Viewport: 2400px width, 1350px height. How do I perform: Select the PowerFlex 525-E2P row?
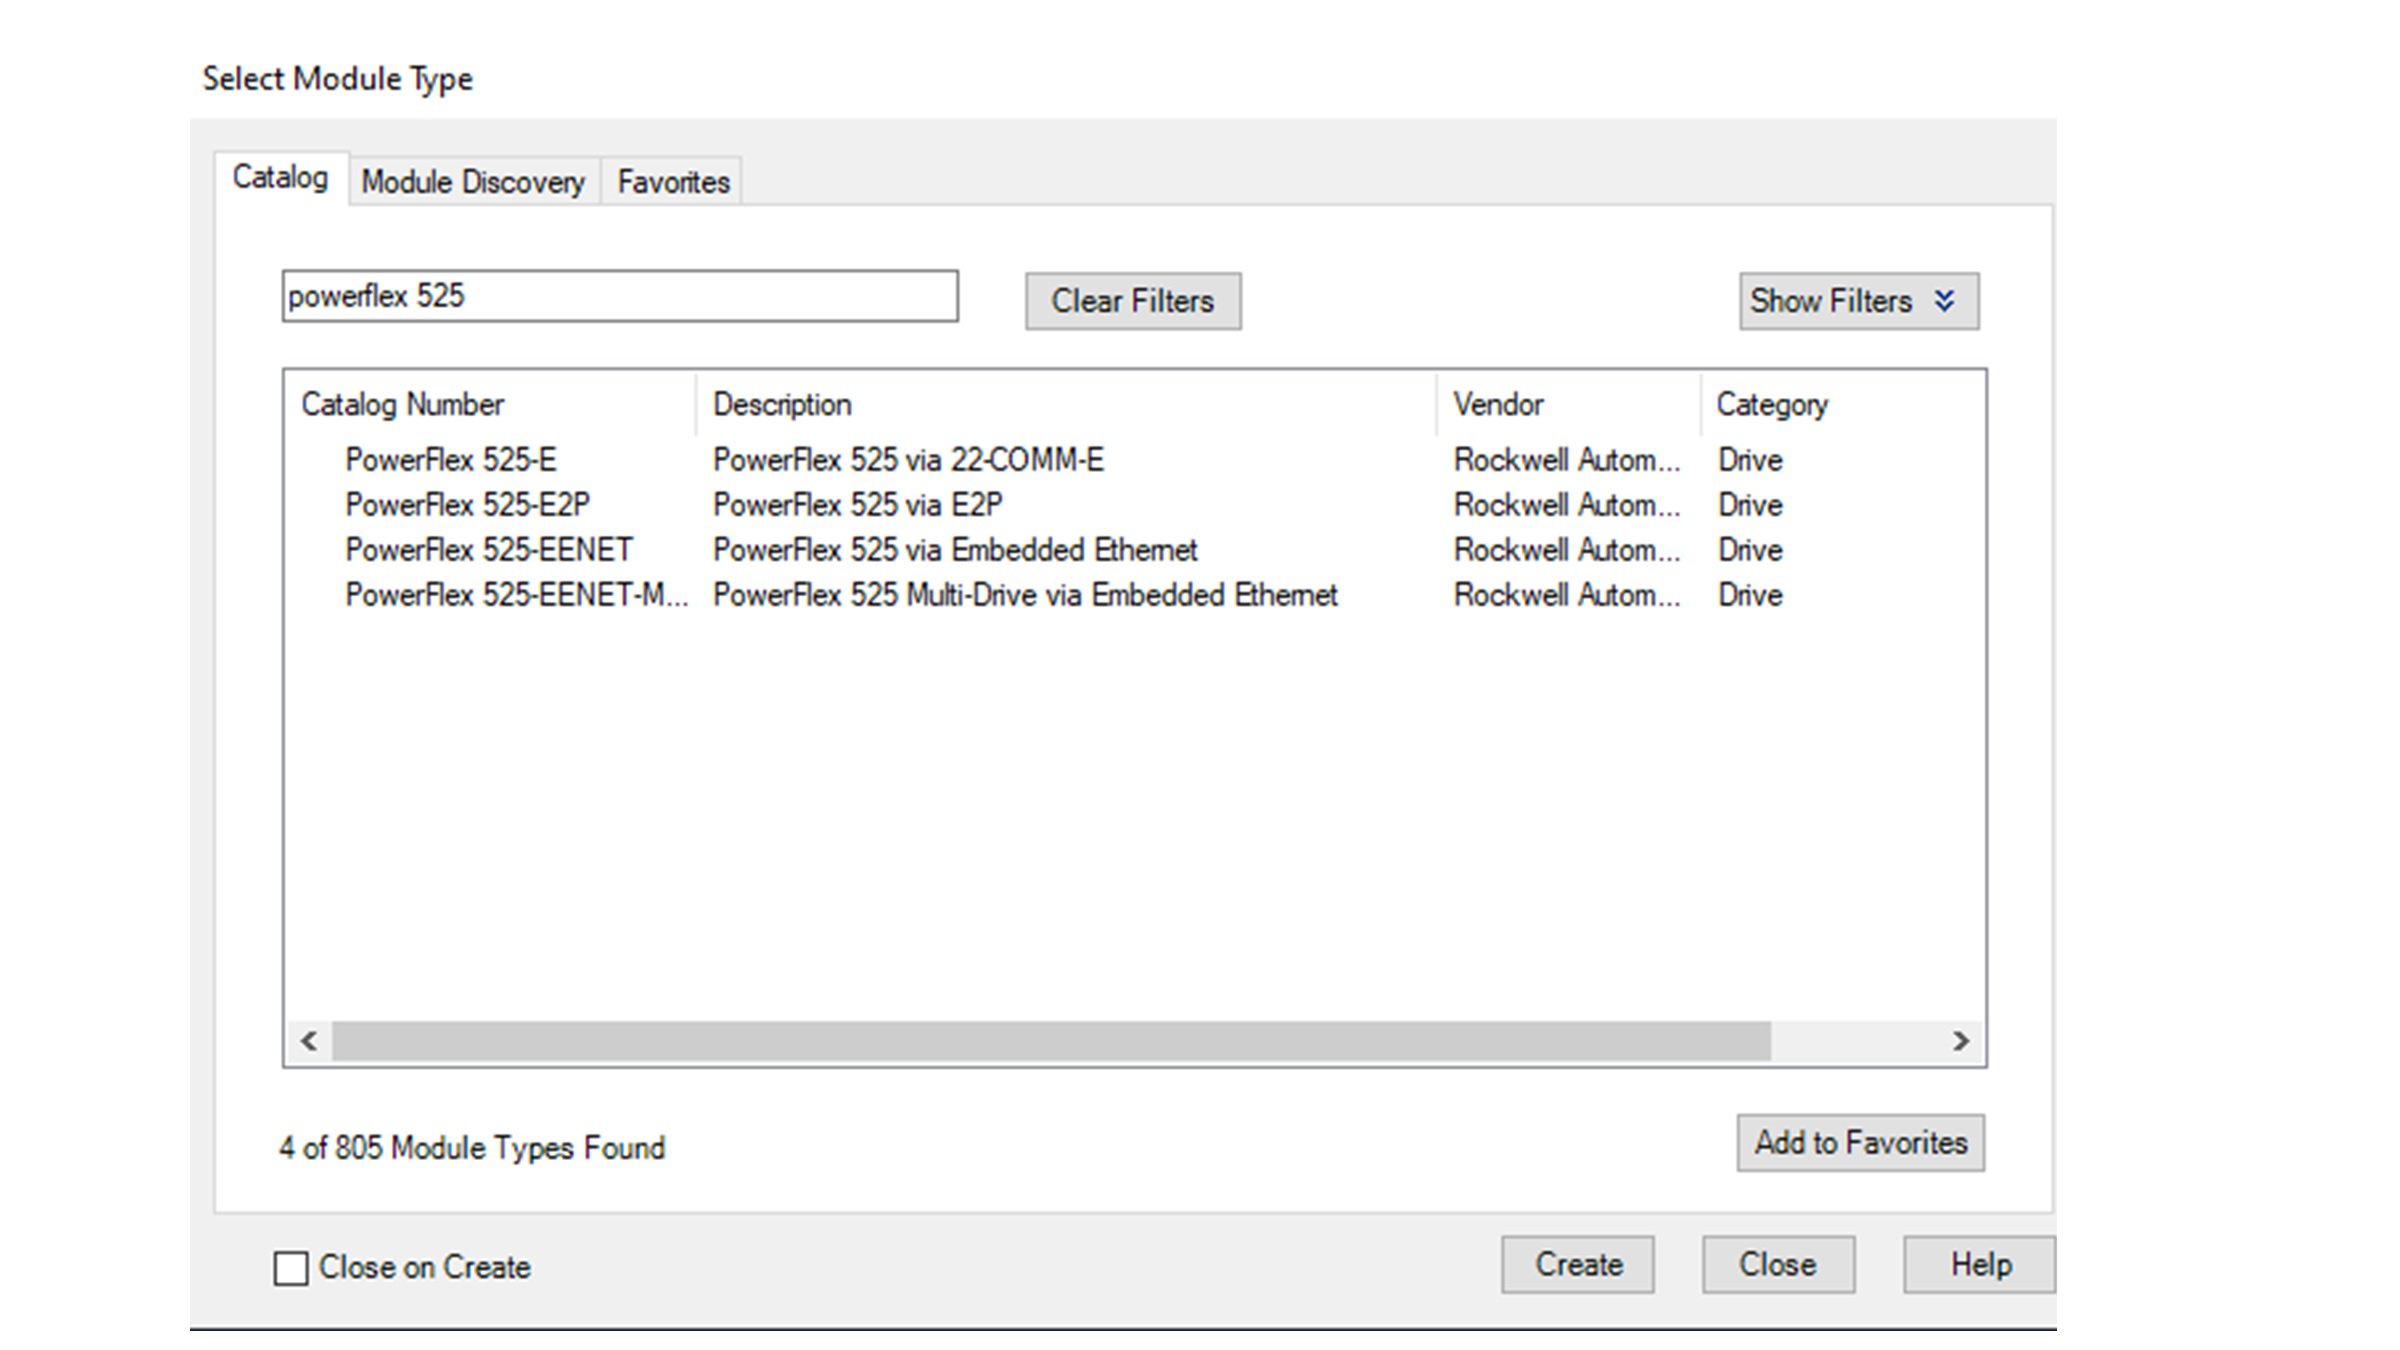tap(1135, 505)
